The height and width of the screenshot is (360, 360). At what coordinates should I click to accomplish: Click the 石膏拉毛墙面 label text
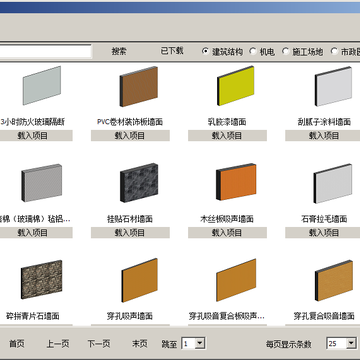click(x=324, y=219)
